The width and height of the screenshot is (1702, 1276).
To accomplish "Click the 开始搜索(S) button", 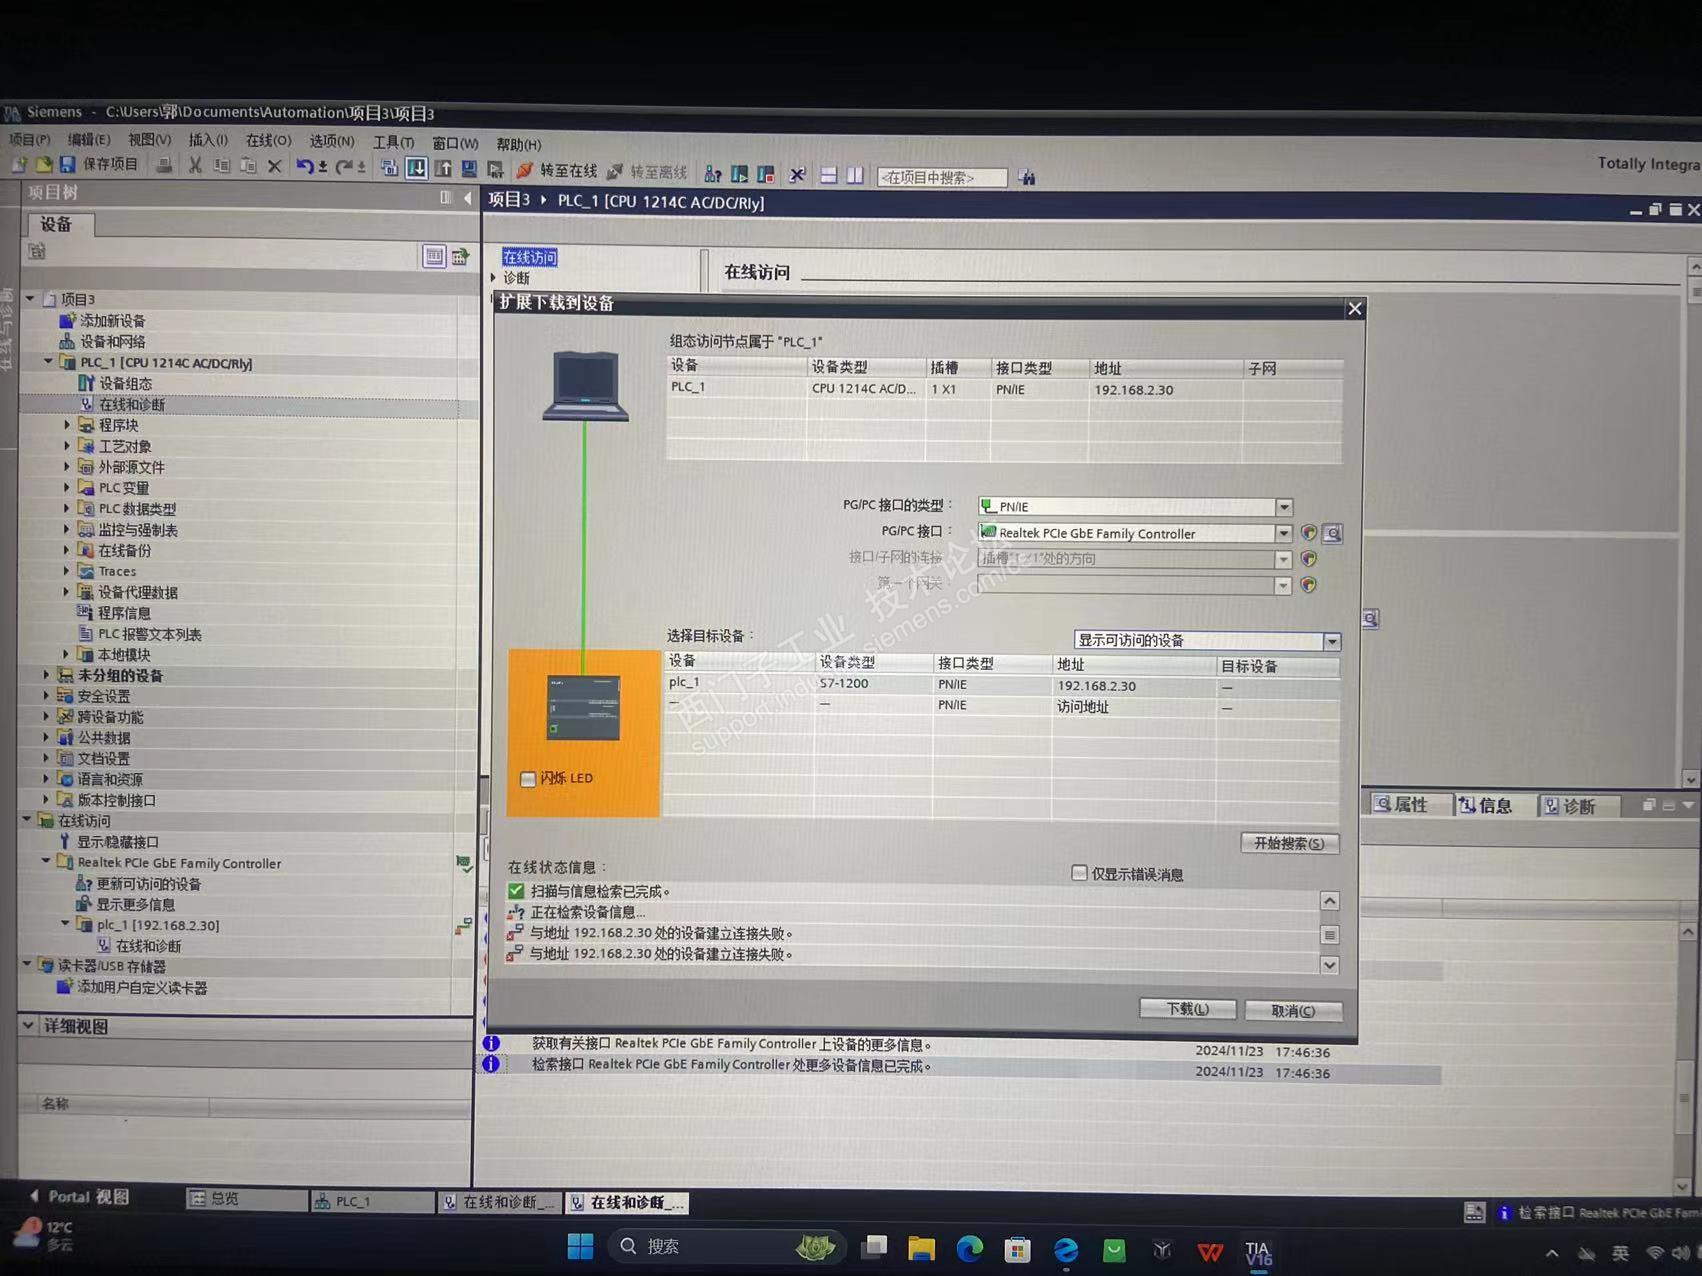I will 1289,843.
